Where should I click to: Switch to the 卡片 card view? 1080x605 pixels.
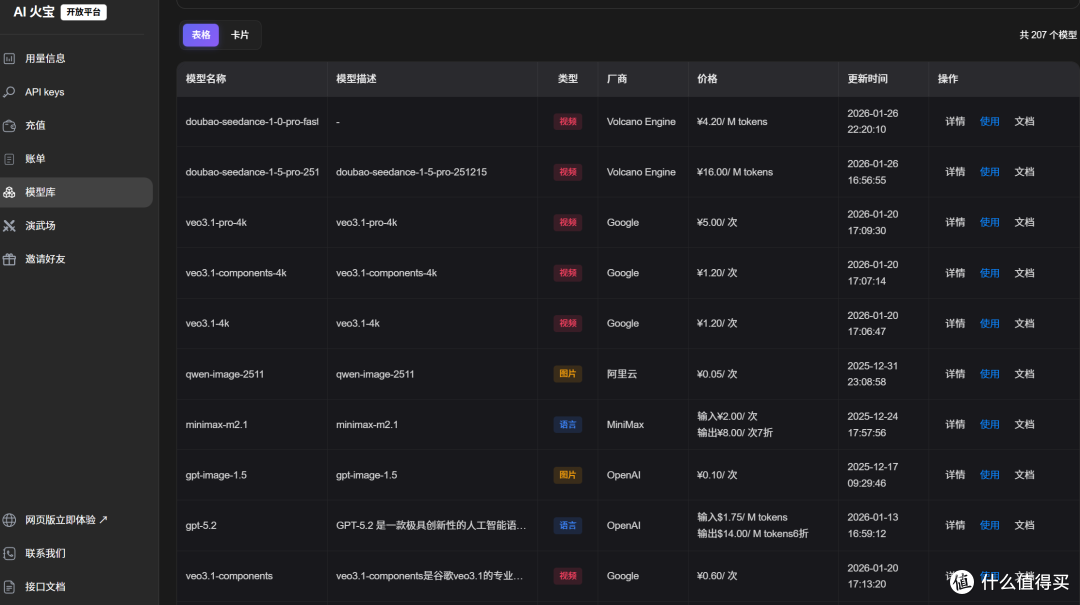click(x=240, y=35)
